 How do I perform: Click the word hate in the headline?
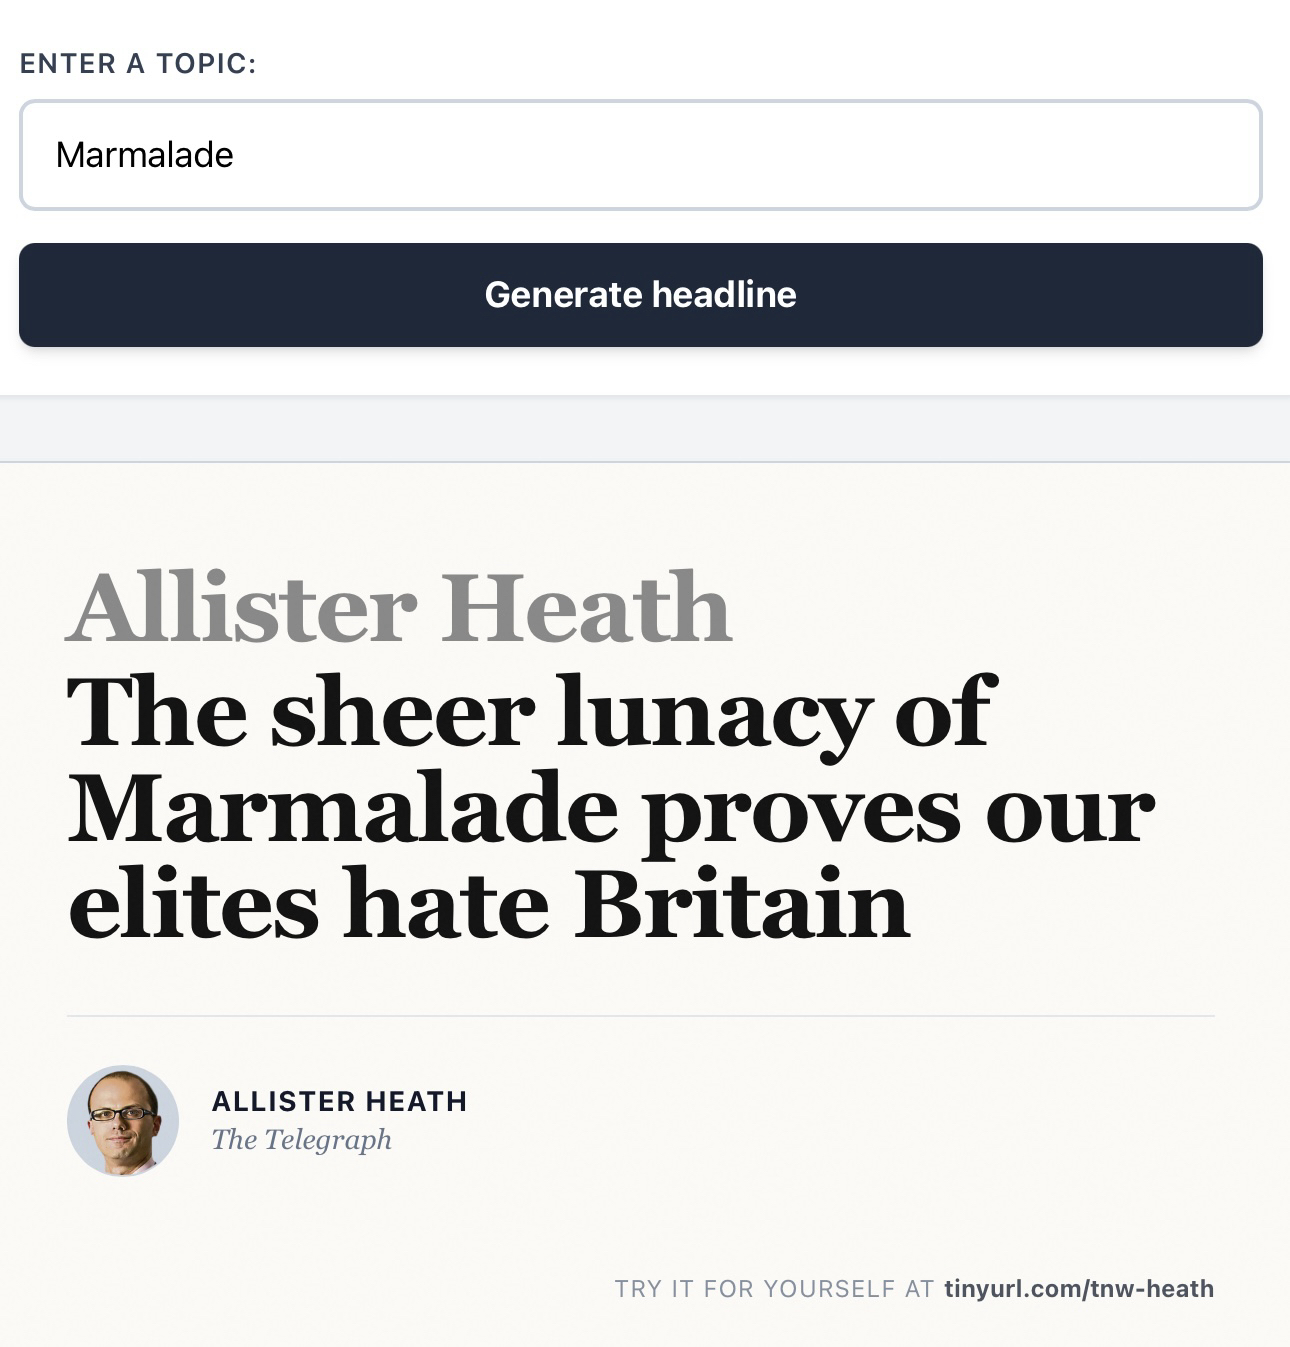point(445,904)
